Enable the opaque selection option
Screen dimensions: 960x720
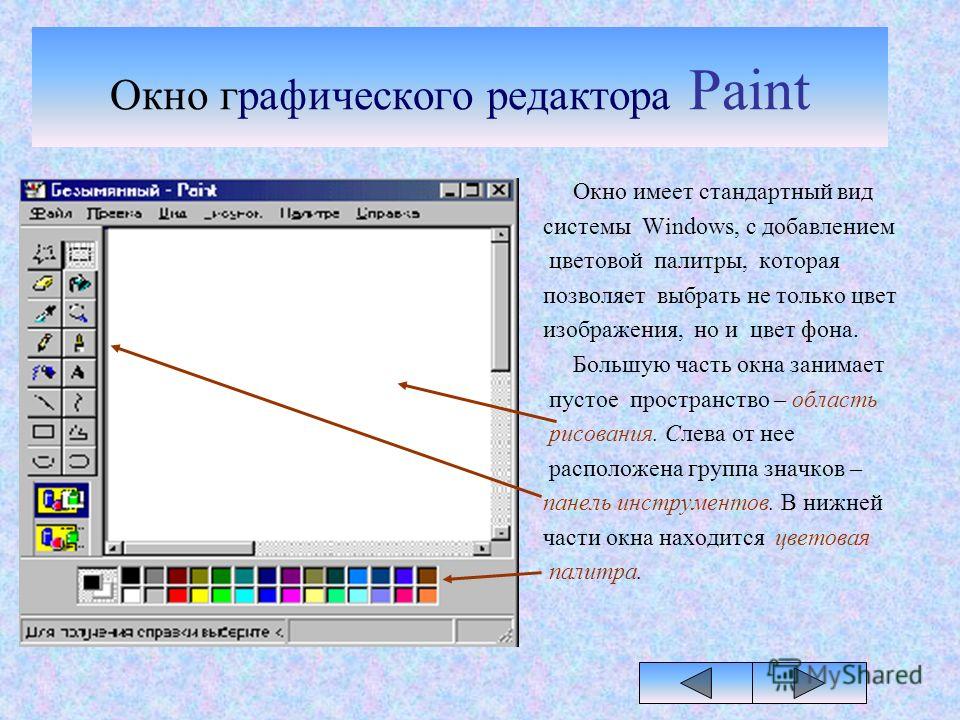point(61,500)
